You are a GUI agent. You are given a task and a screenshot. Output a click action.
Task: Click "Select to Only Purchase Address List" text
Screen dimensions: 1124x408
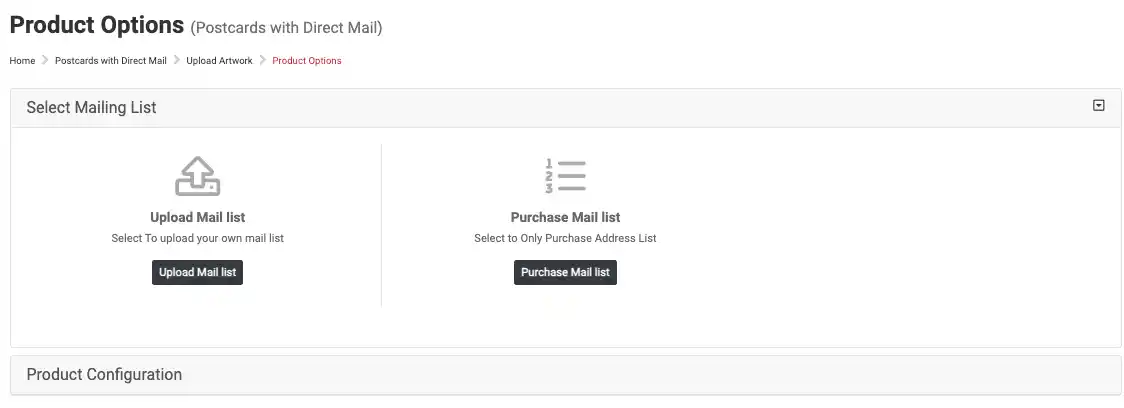pos(565,239)
